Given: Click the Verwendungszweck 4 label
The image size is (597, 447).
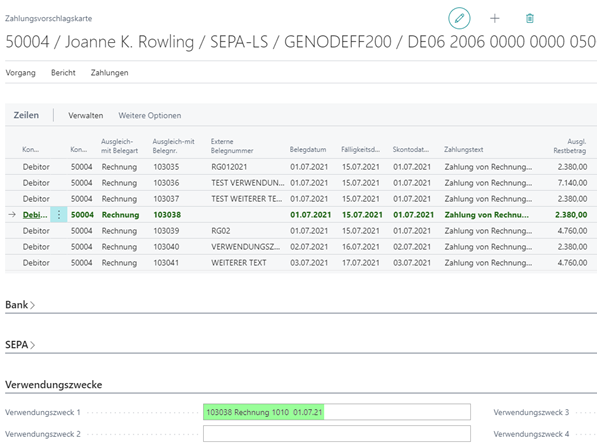Looking at the screenshot, I should (x=531, y=434).
